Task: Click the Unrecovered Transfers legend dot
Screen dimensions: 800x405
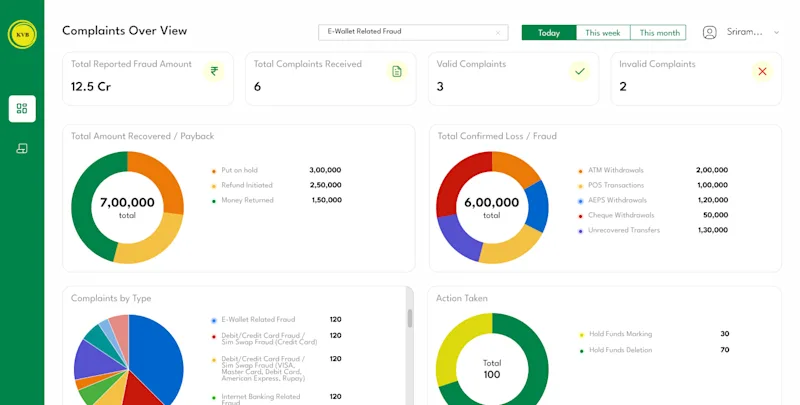Action: pyautogui.click(x=580, y=231)
